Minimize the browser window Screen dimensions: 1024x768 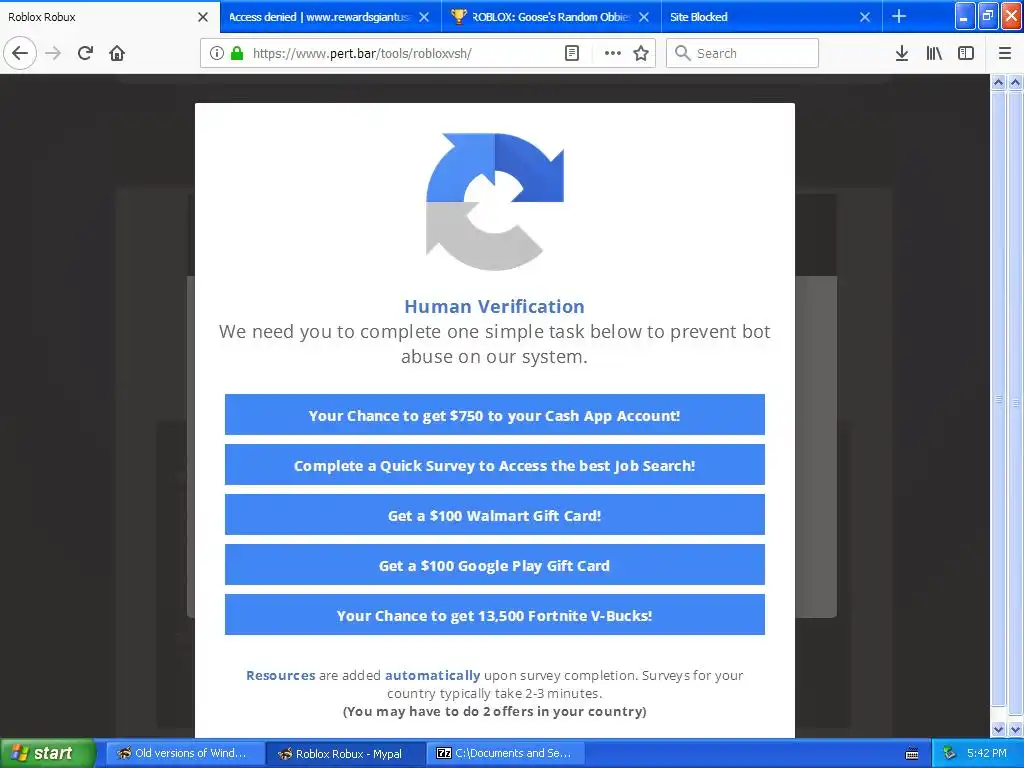(965, 16)
